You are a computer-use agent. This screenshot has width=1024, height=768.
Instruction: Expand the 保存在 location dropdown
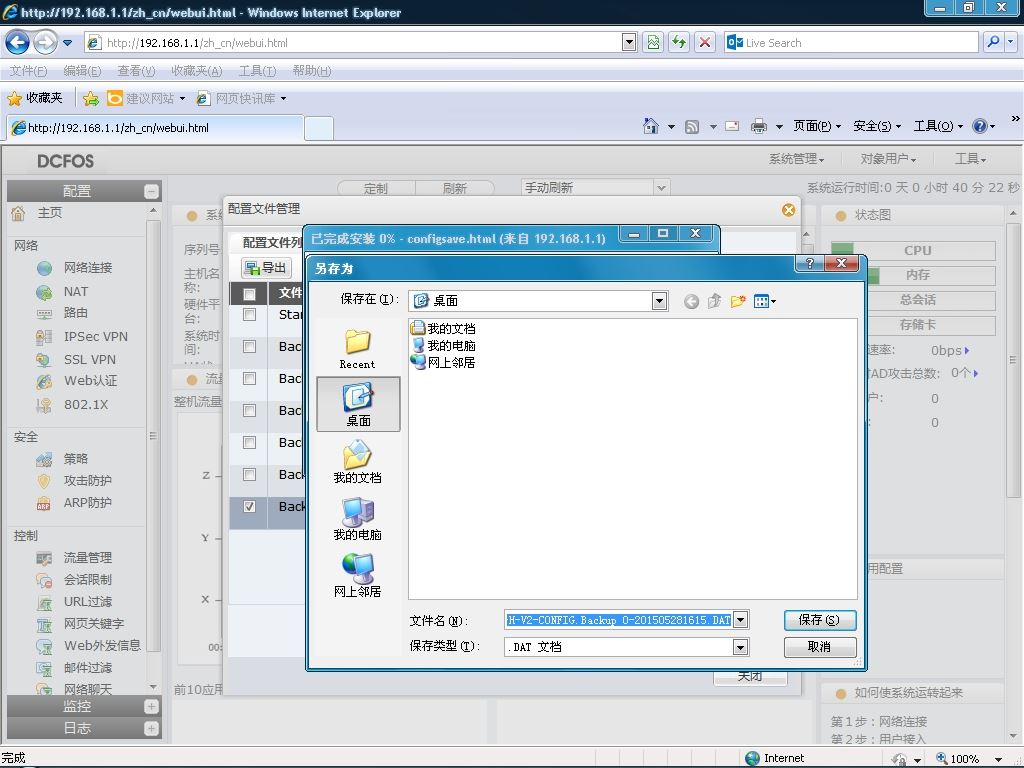659,300
